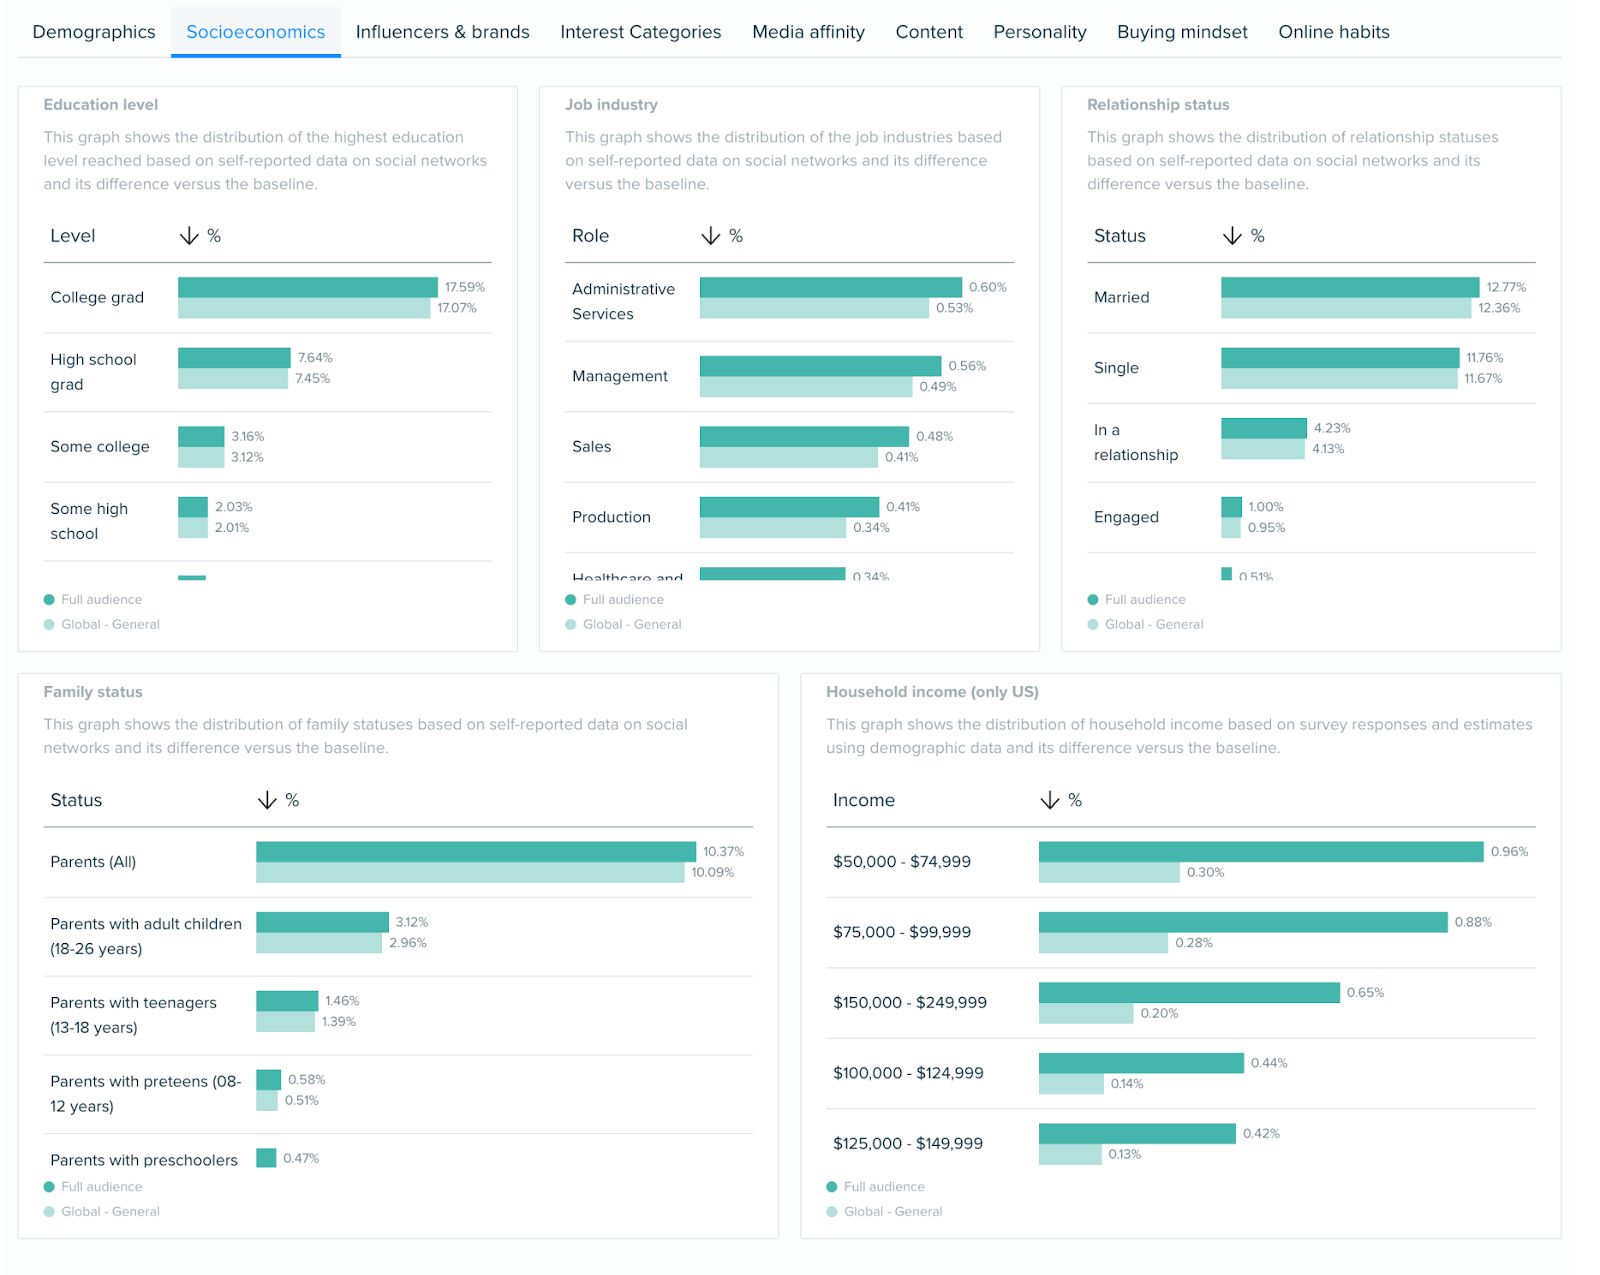The image size is (1600, 1275).
Task: Open the Media affinity tab
Action: [808, 32]
